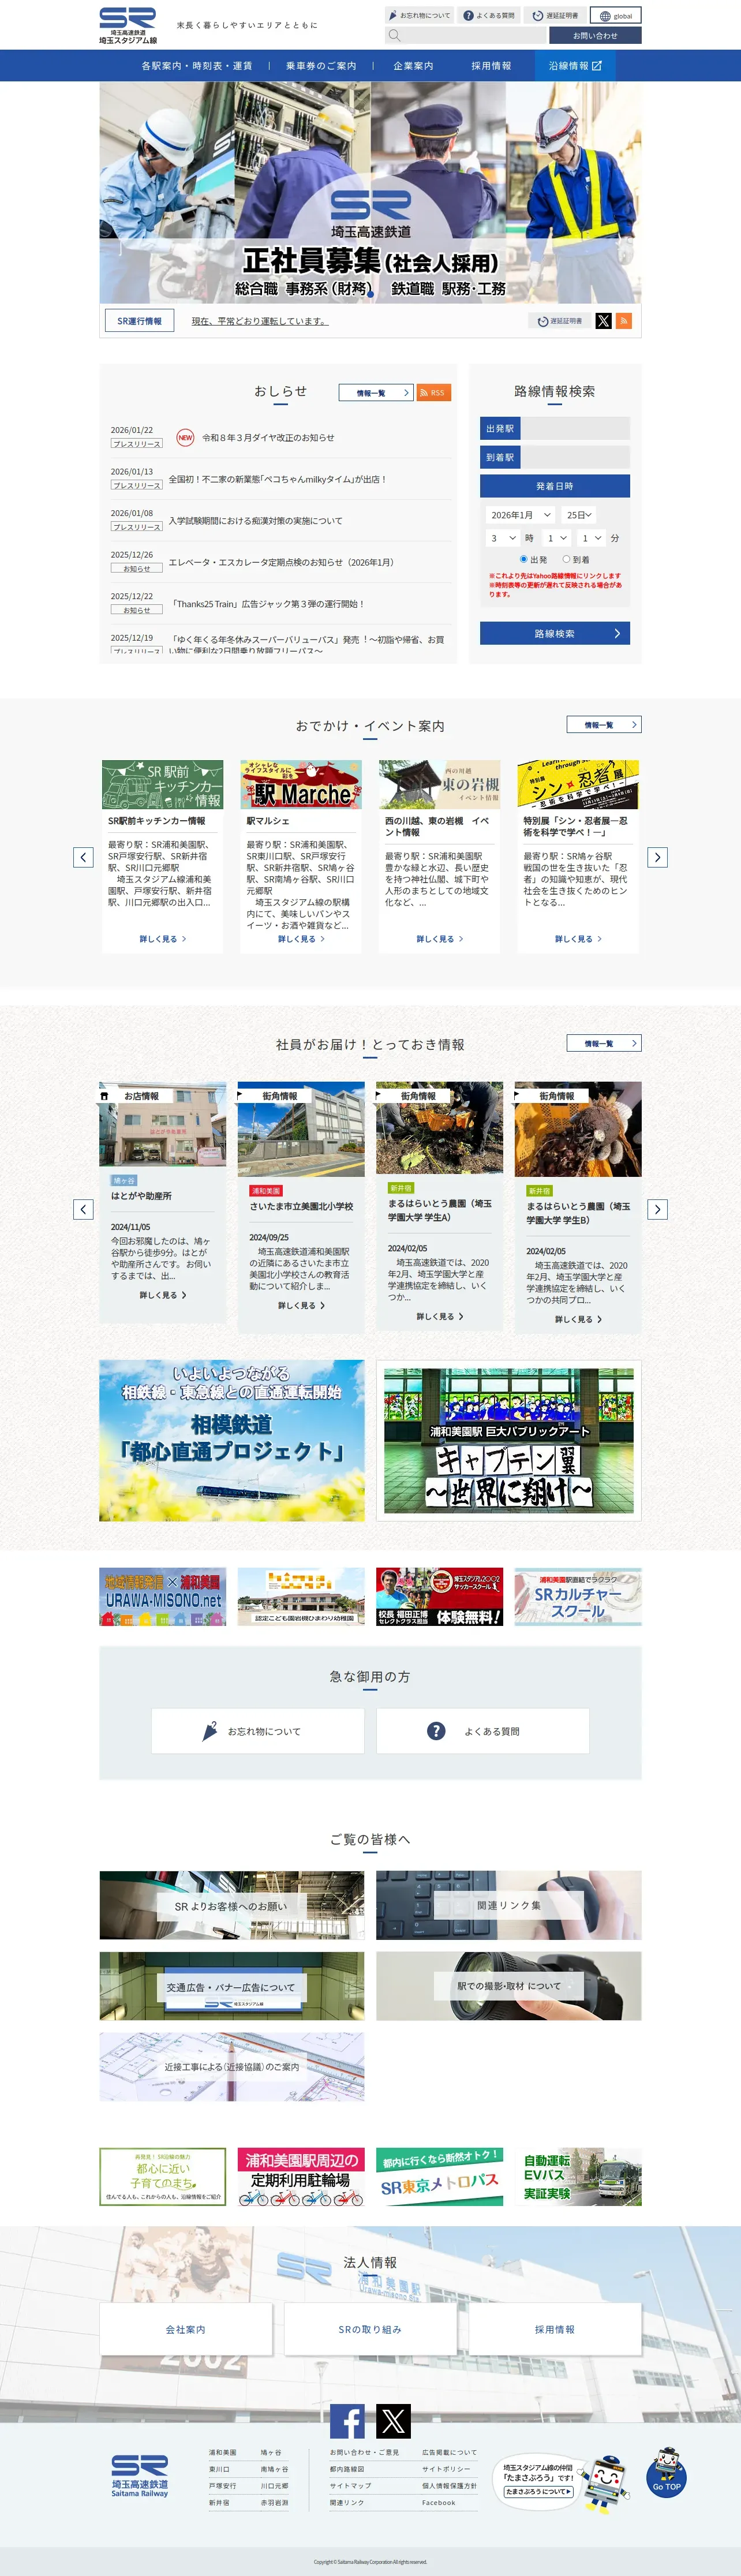Screen dimensions: 741x2576
Task: Open the lost items お忘れ物について header link
Action: pyautogui.click(x=419, y=15)
